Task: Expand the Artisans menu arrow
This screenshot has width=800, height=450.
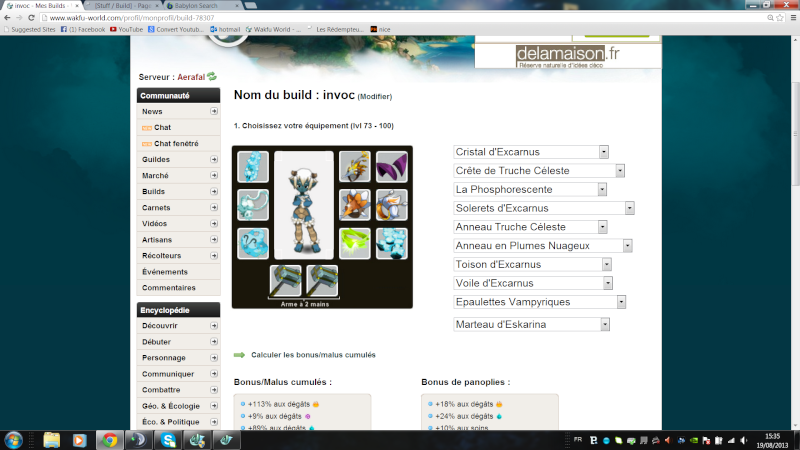Action: [x=214, y=240]
